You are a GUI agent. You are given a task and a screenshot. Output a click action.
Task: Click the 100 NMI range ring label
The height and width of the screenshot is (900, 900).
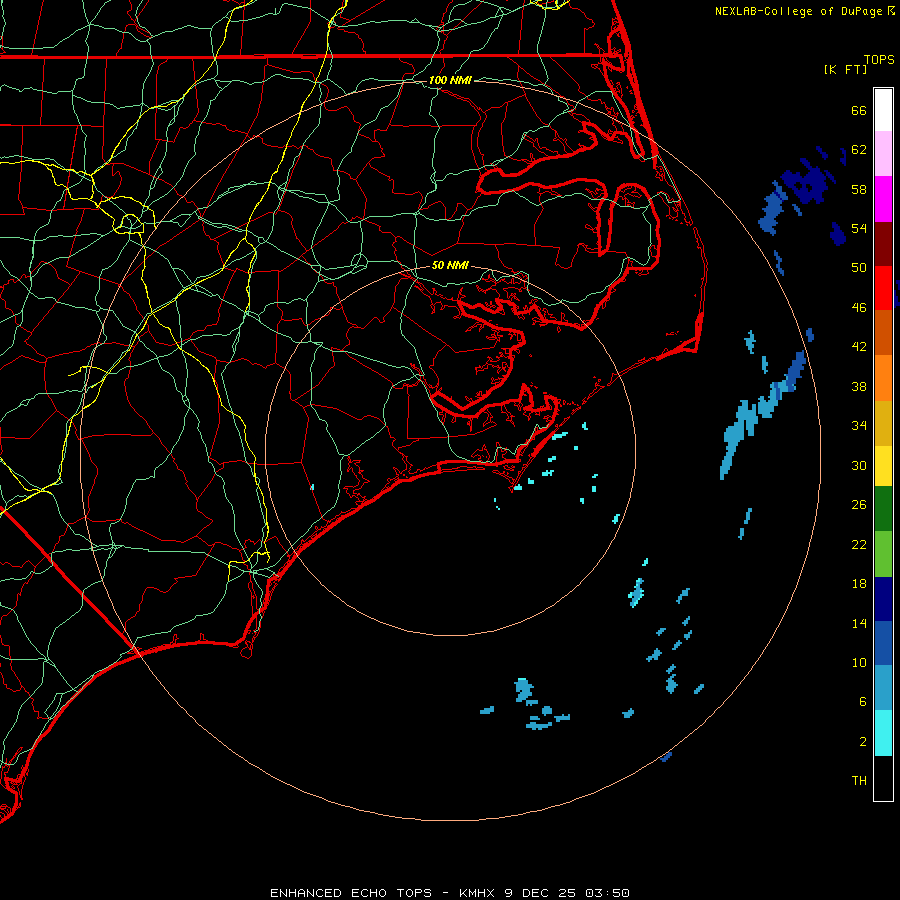click(x=450, y=80)
